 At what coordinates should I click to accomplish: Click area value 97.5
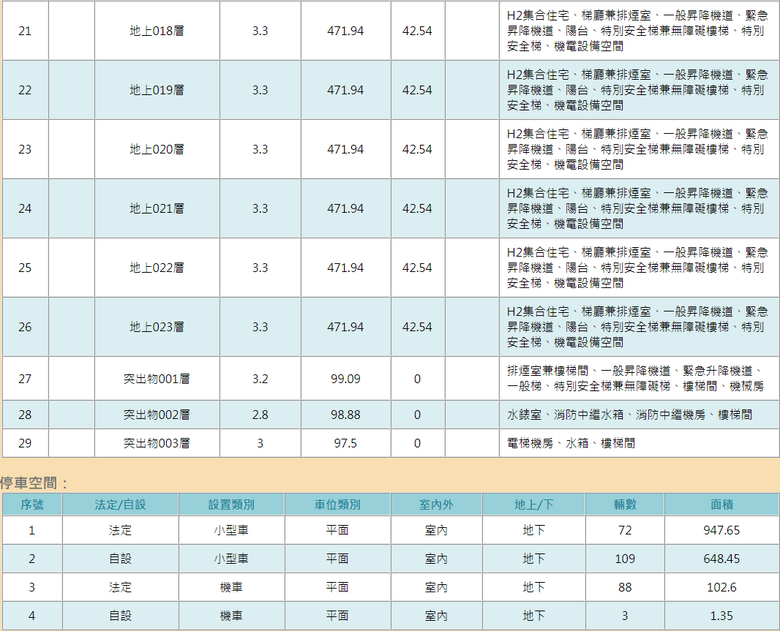click(345, 443)
